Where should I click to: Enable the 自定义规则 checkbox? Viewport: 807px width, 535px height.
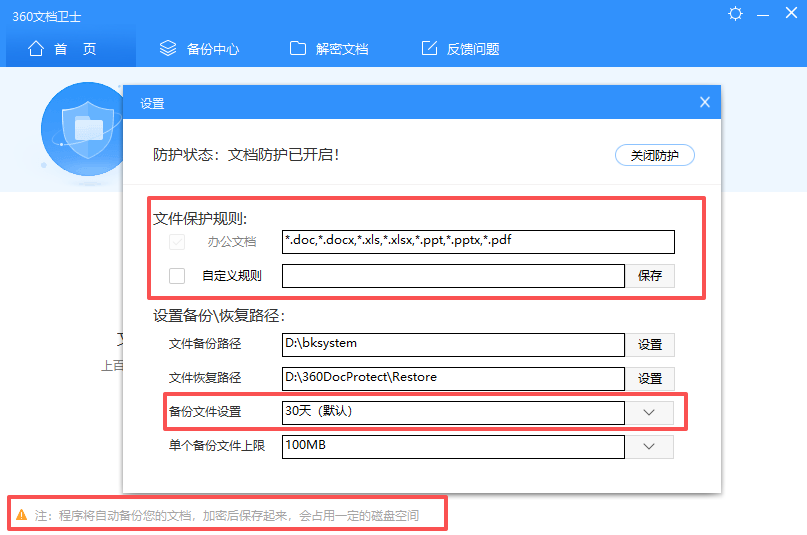(x=177, y=276)
